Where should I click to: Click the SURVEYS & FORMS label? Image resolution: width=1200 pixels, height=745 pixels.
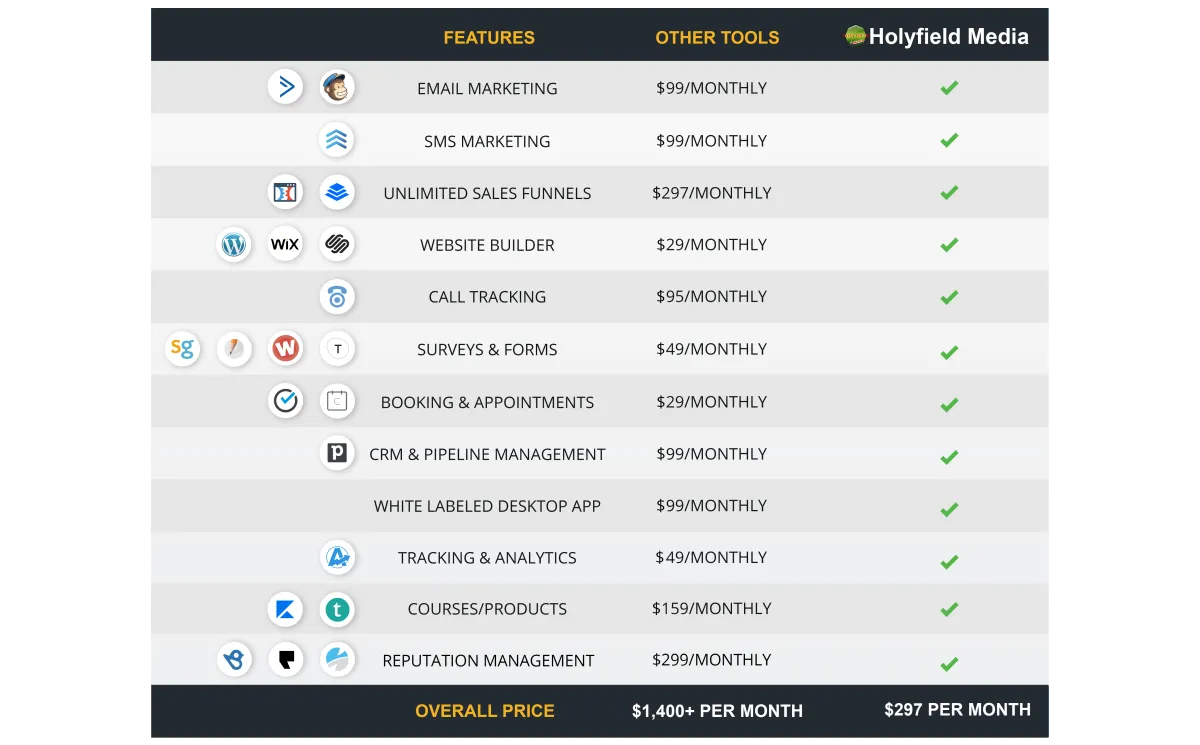(x=487, y=350)
